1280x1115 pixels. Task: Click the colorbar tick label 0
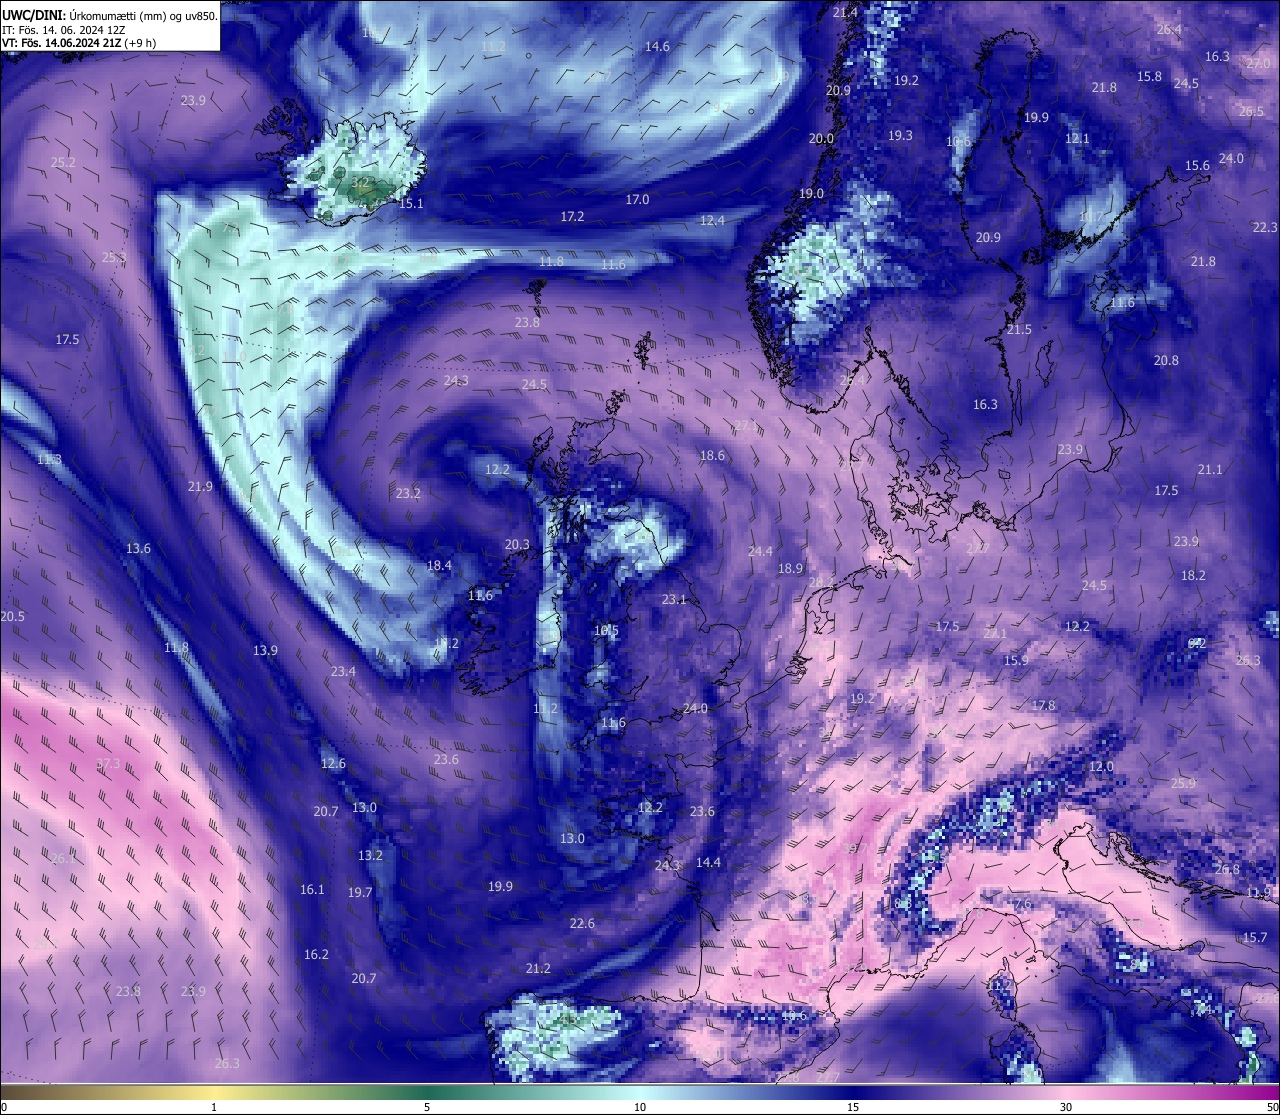click(x=3, y=1107)
